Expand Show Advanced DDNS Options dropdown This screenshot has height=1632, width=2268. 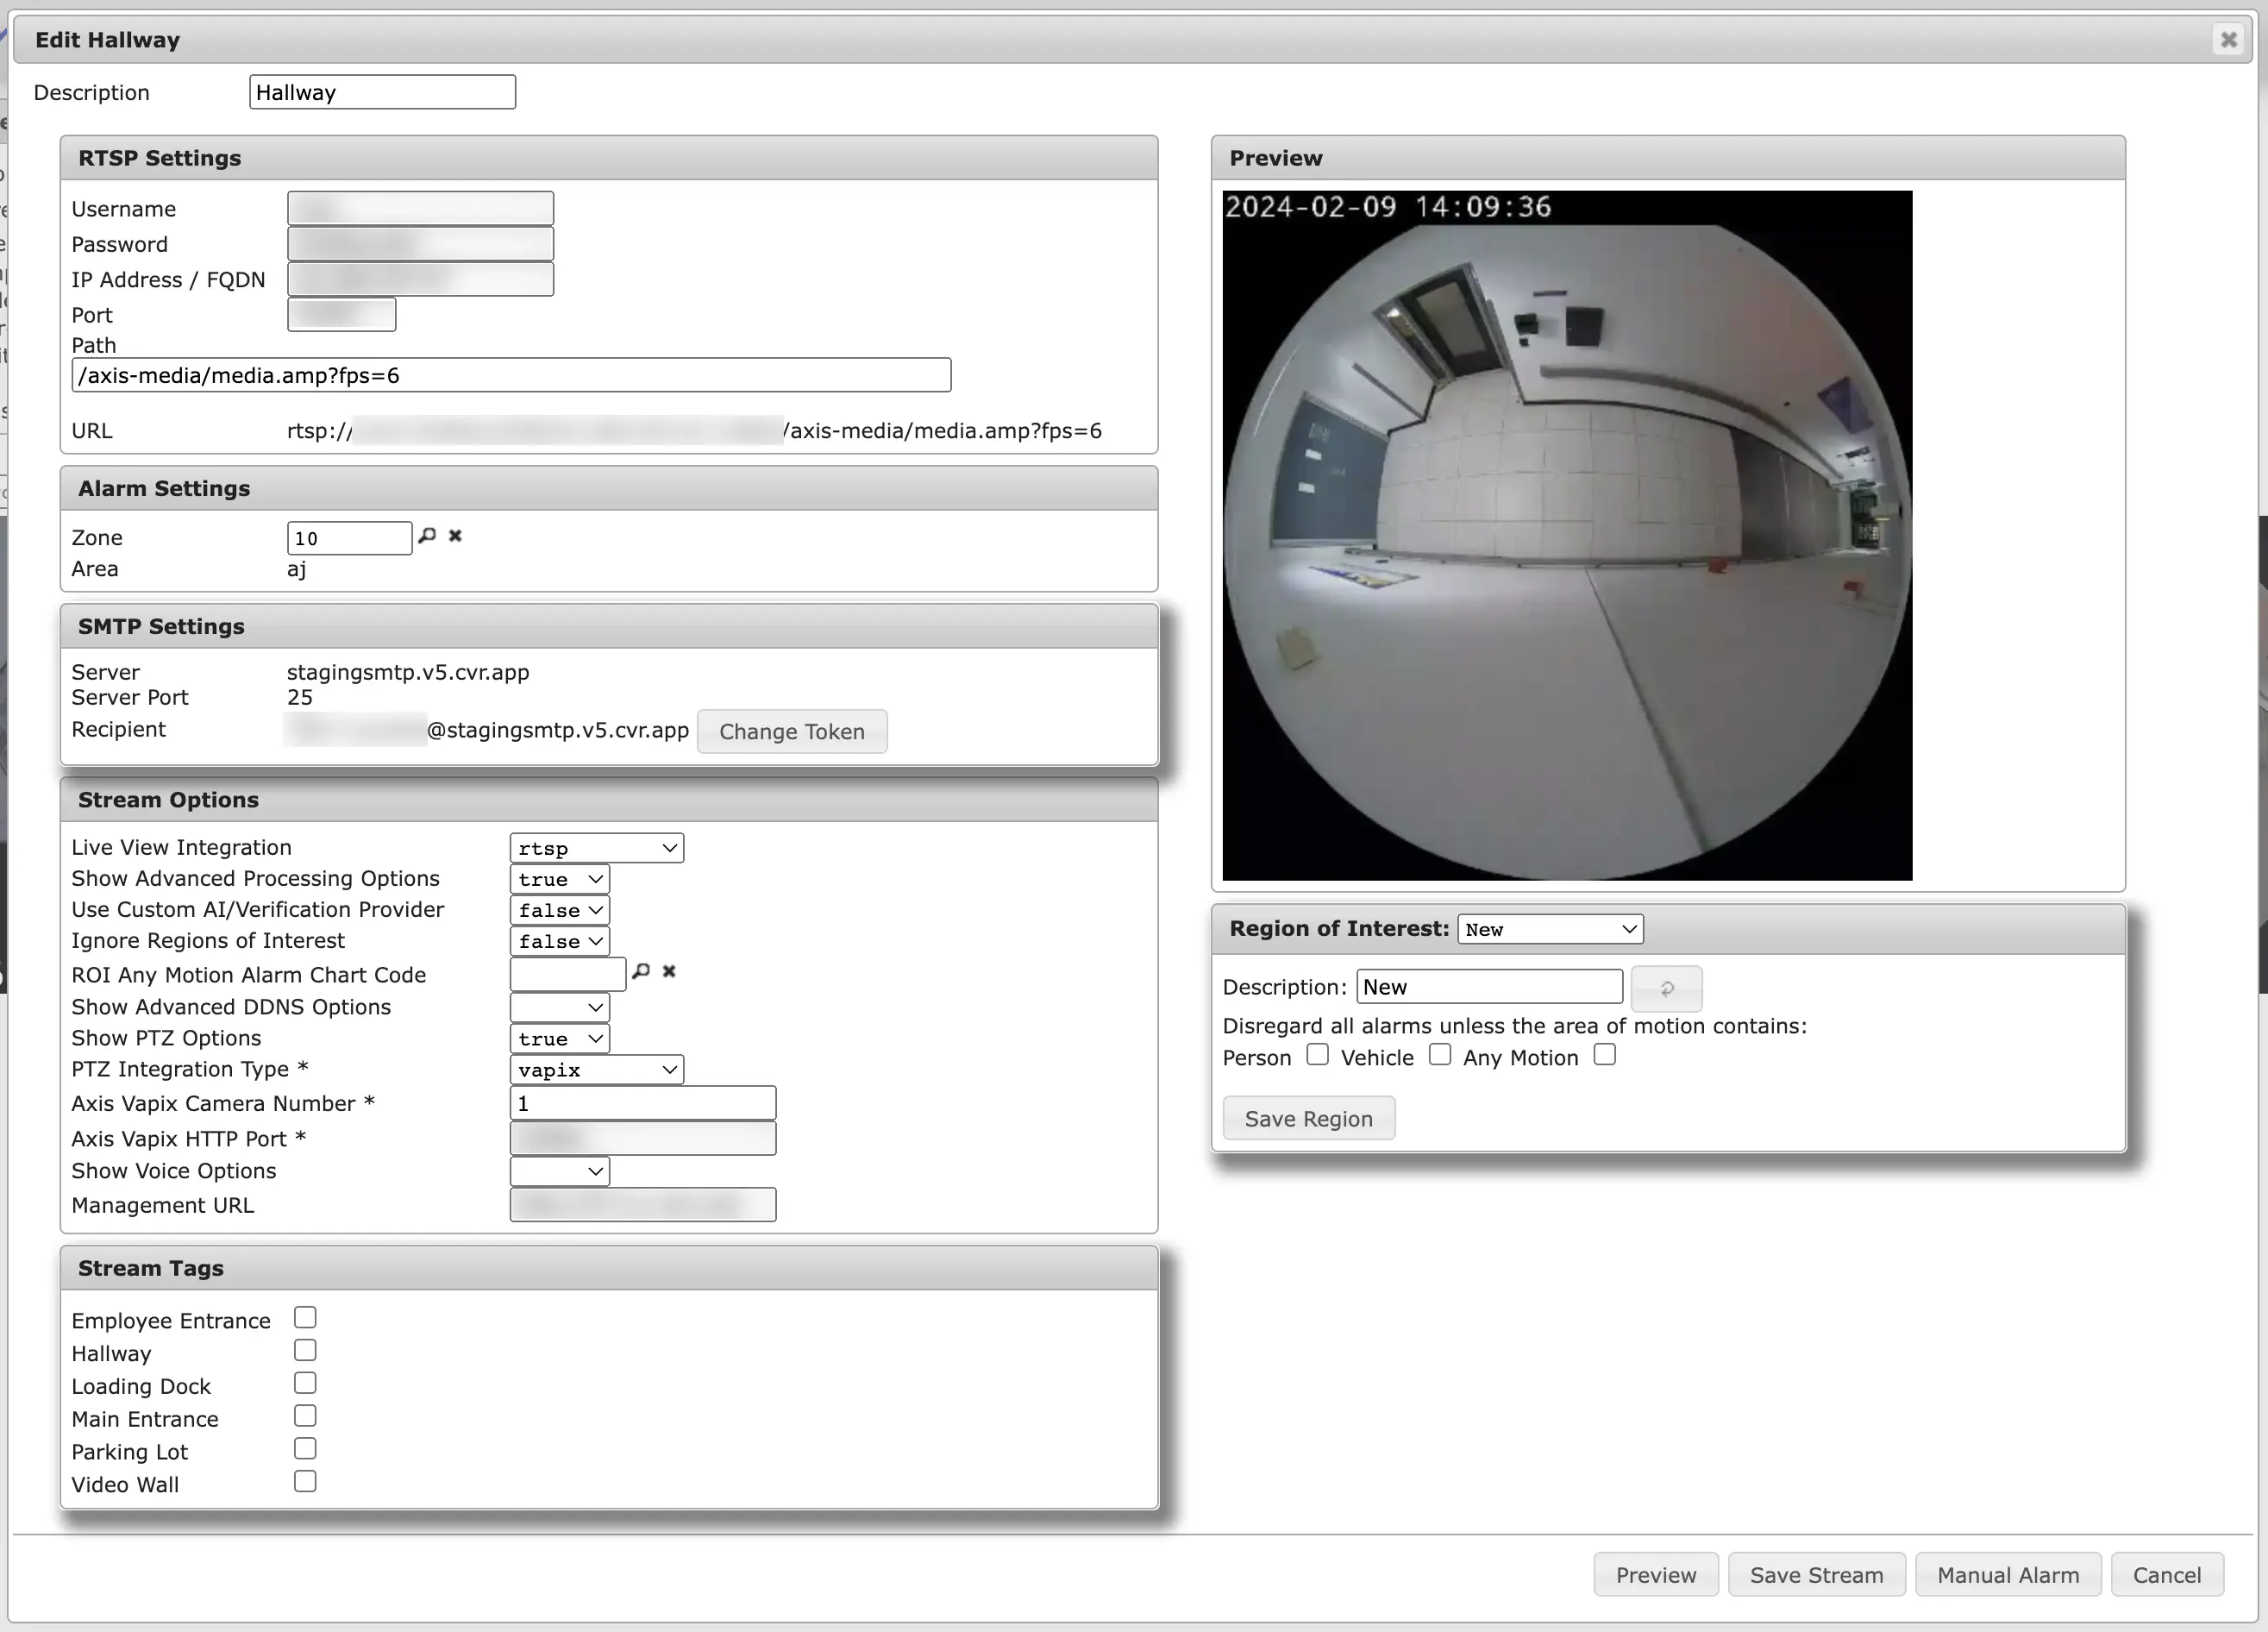tap(559, 1007)
